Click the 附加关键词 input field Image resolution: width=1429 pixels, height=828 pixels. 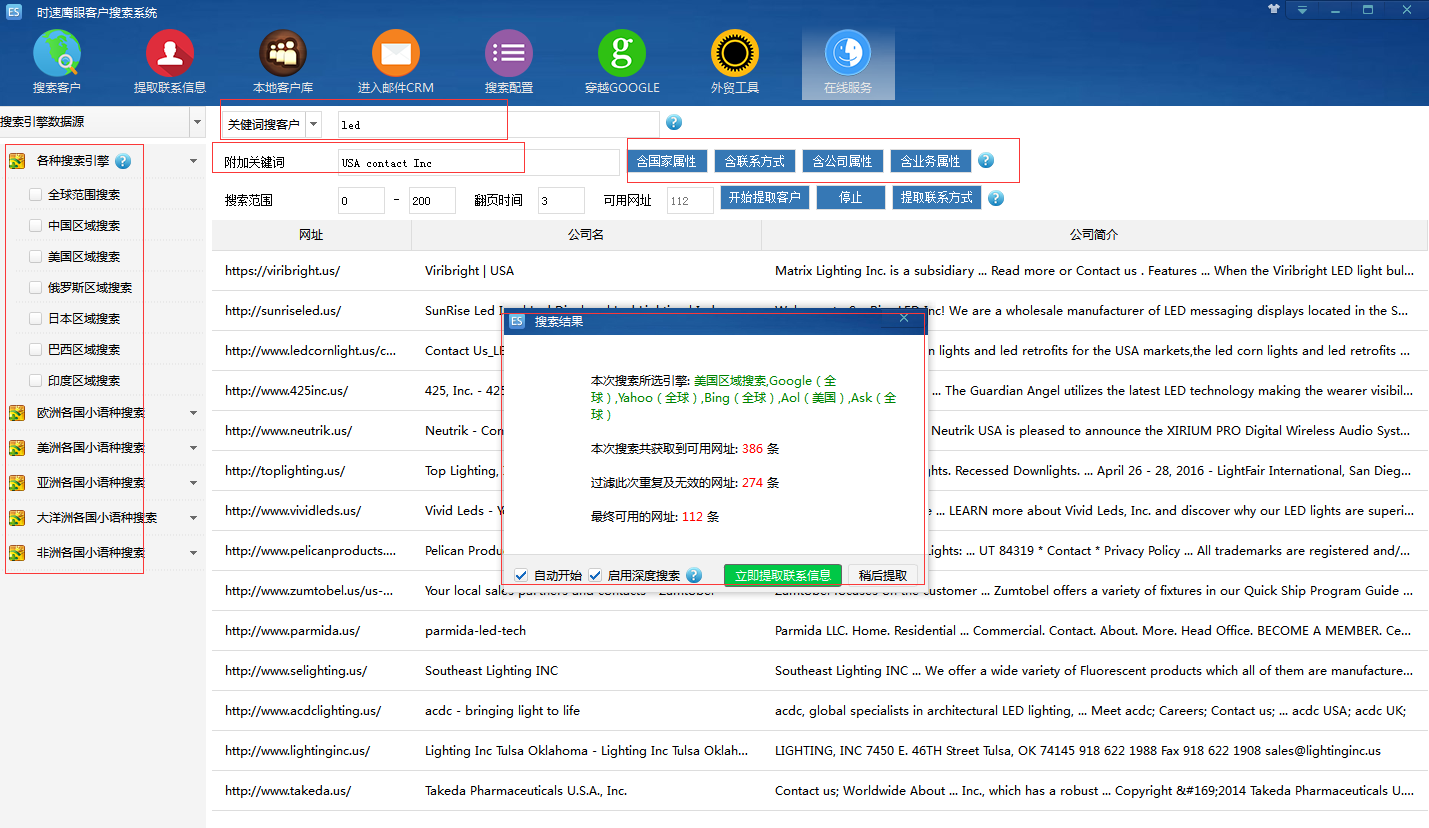coord(478,163)
